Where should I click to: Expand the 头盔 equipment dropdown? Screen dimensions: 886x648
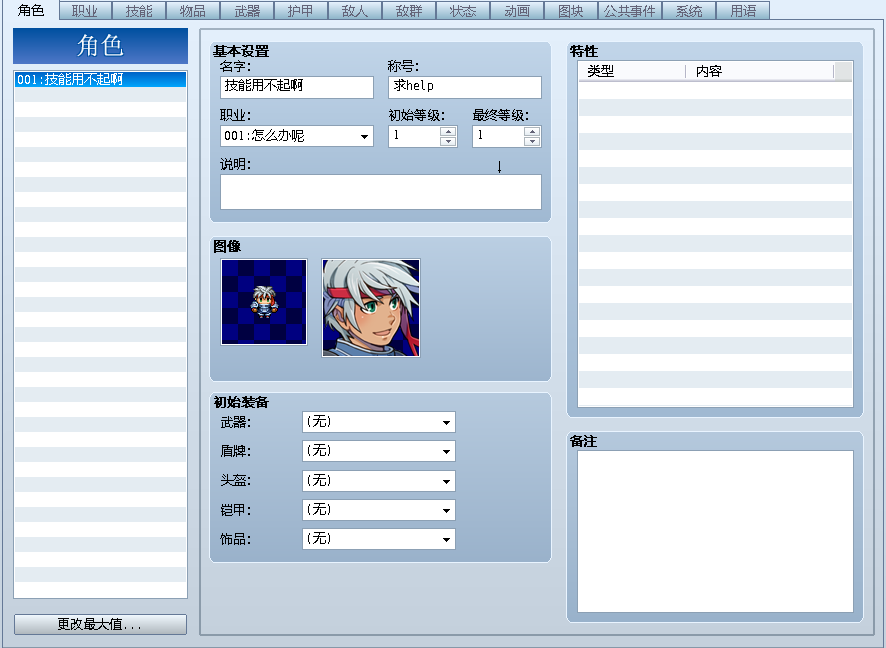379,481
